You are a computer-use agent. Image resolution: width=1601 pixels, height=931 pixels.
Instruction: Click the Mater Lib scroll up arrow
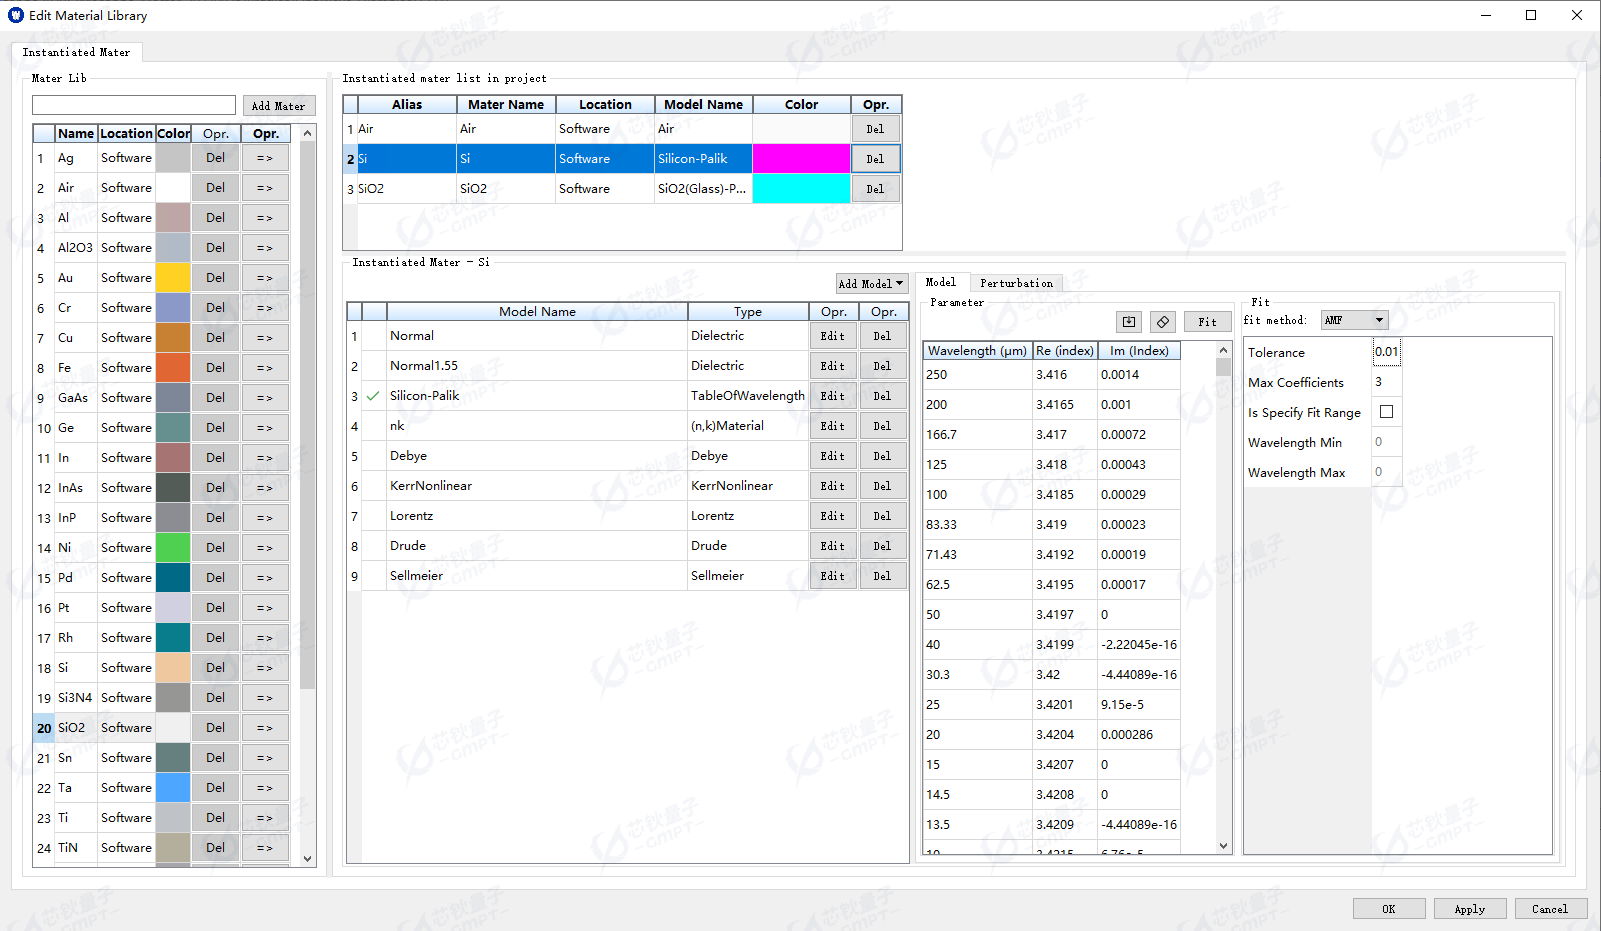[x=308, y=133]
